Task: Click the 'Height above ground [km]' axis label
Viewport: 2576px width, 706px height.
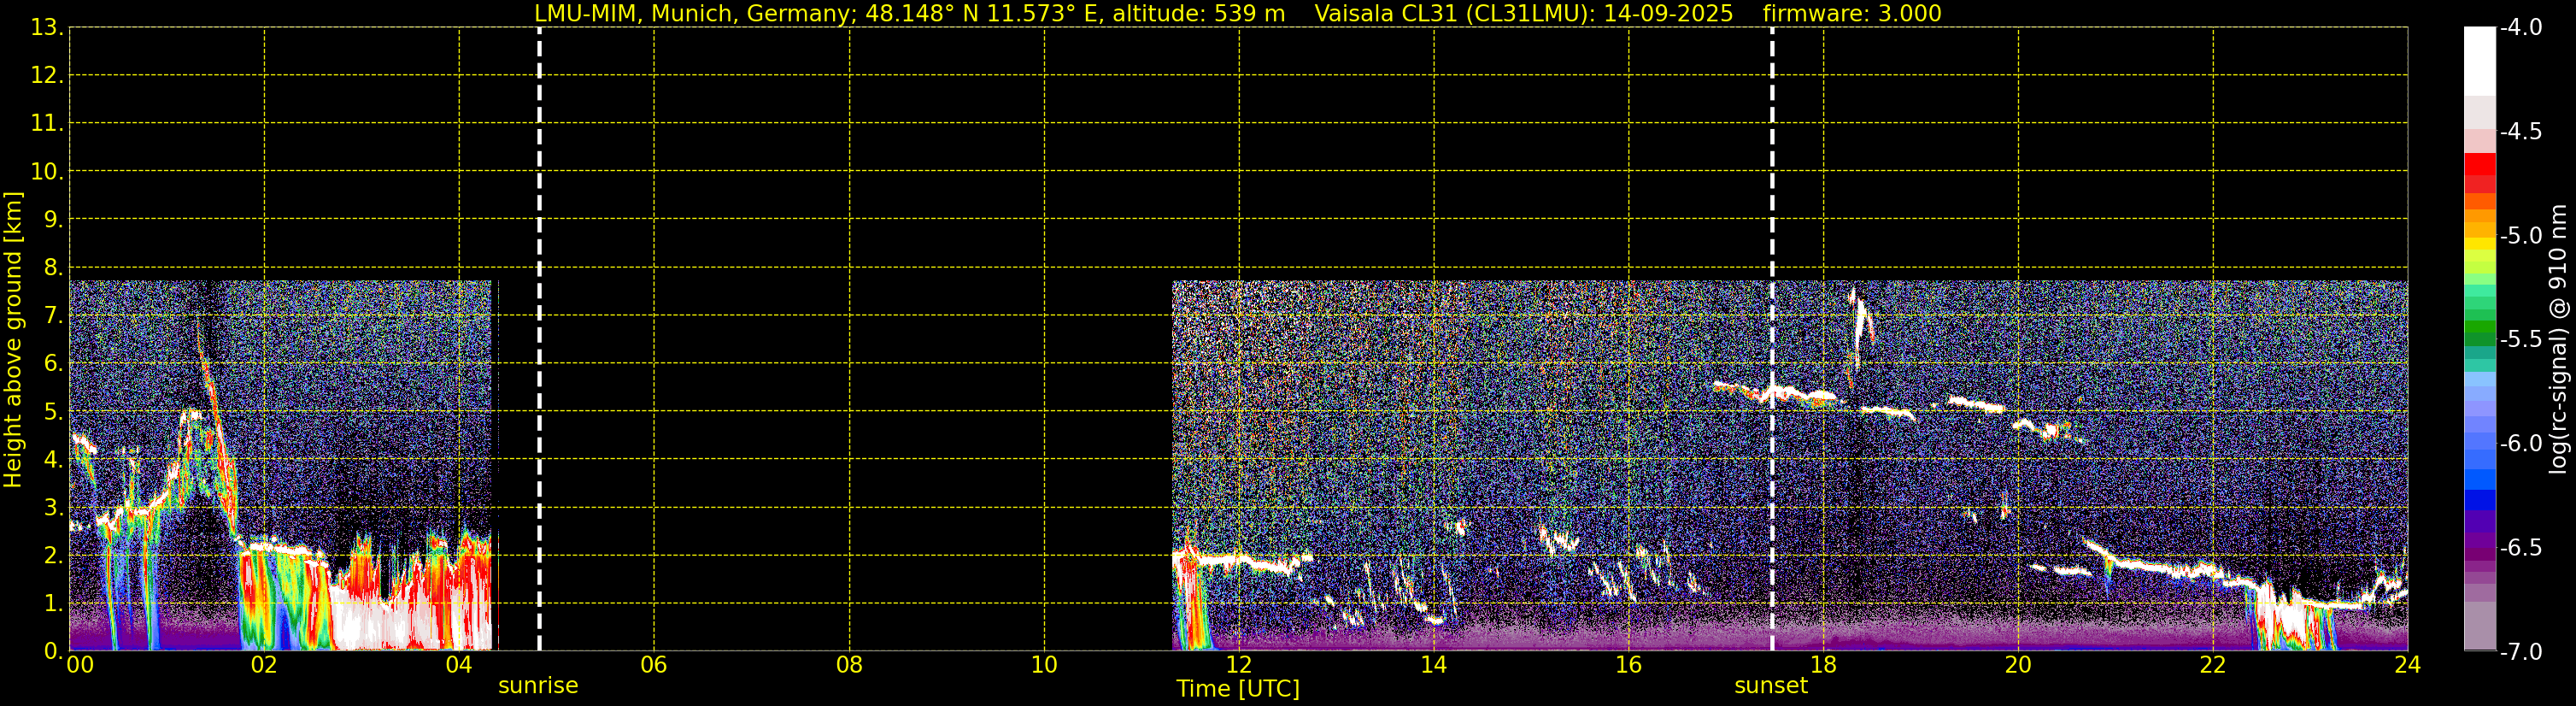Action: [13, 340]
